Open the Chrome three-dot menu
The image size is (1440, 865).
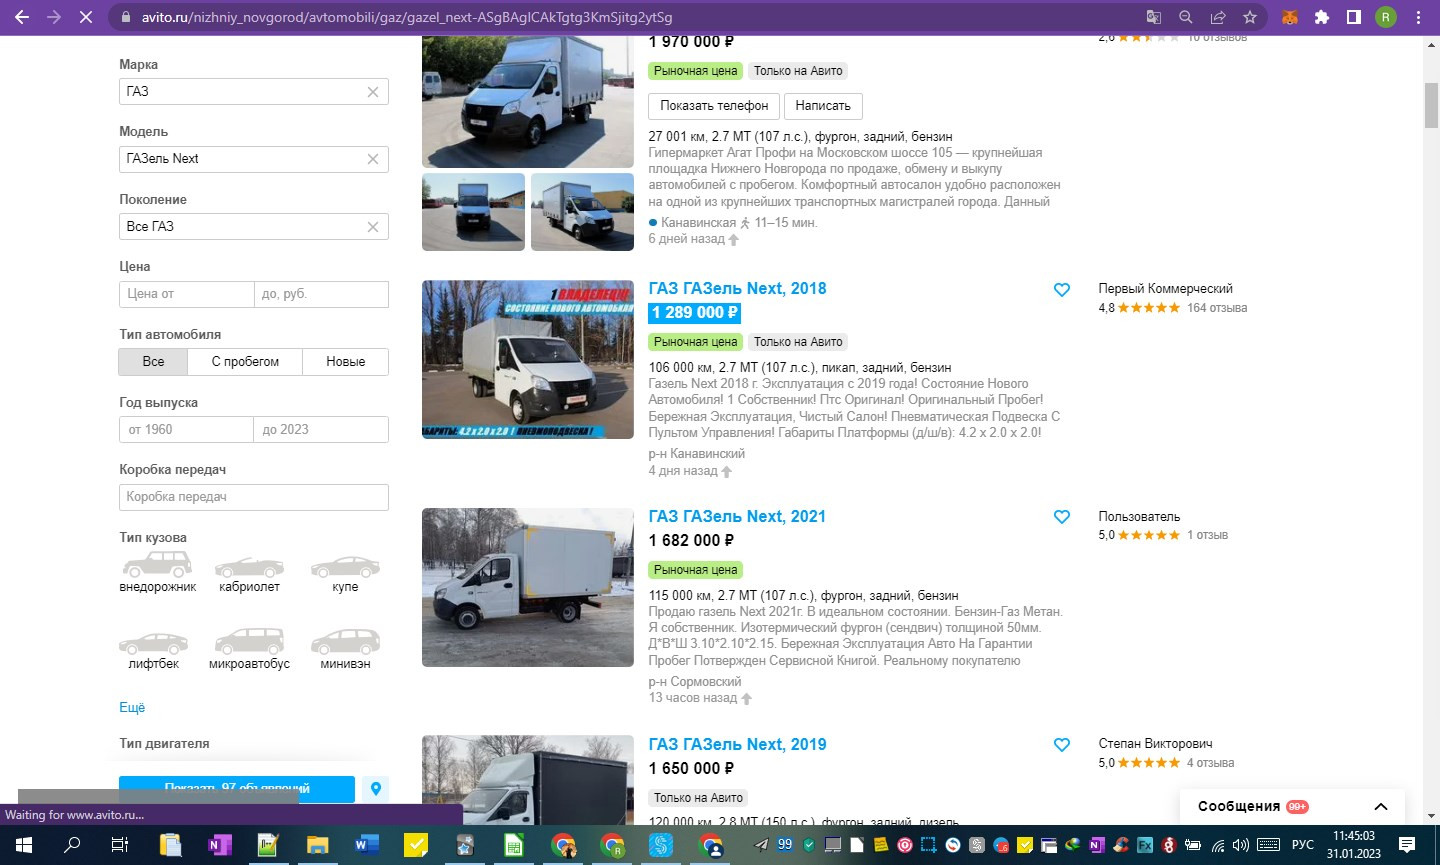(x=1418, y=17)
